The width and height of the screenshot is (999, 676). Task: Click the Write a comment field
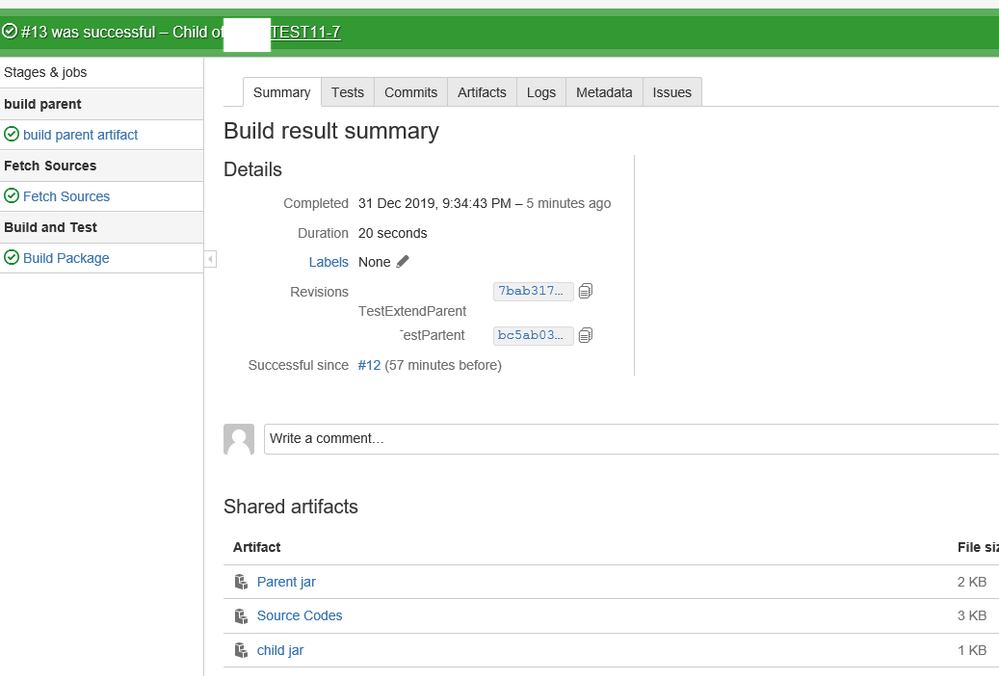click(x=631, y=439)
